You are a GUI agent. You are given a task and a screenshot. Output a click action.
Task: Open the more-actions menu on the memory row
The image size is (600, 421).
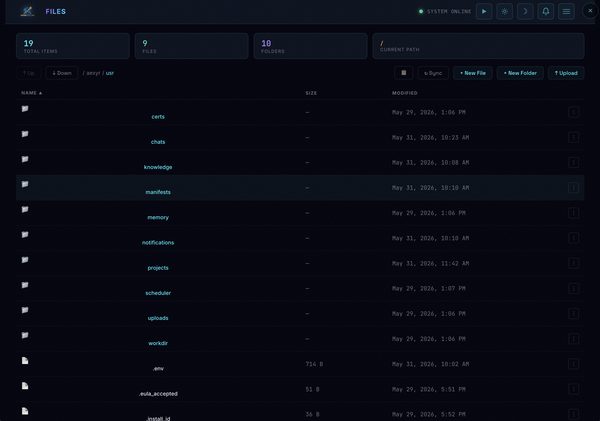click(573, 213)
